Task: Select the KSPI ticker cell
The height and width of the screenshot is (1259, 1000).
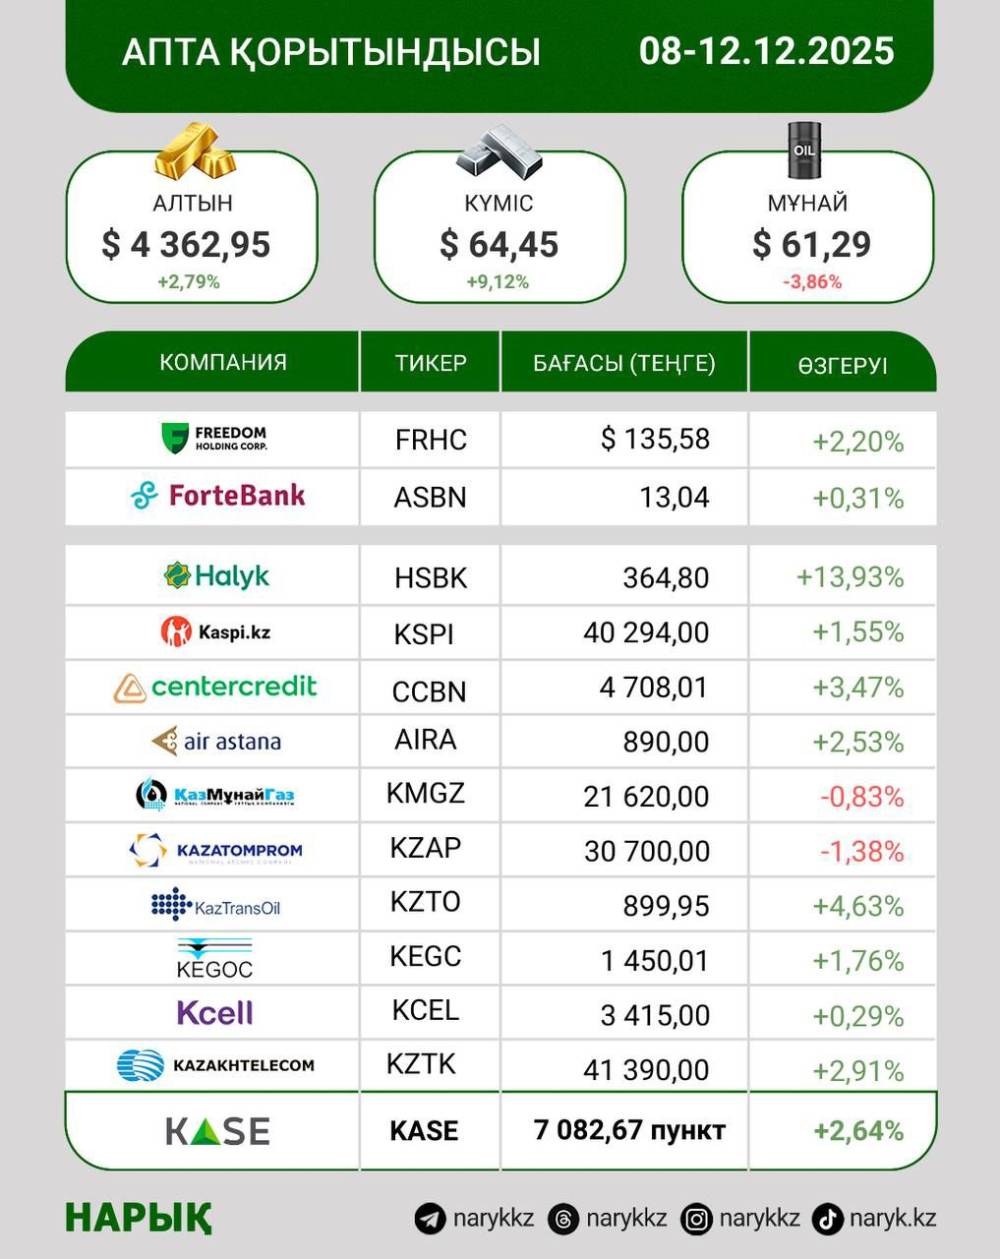Action: click(x=424, y=634)
